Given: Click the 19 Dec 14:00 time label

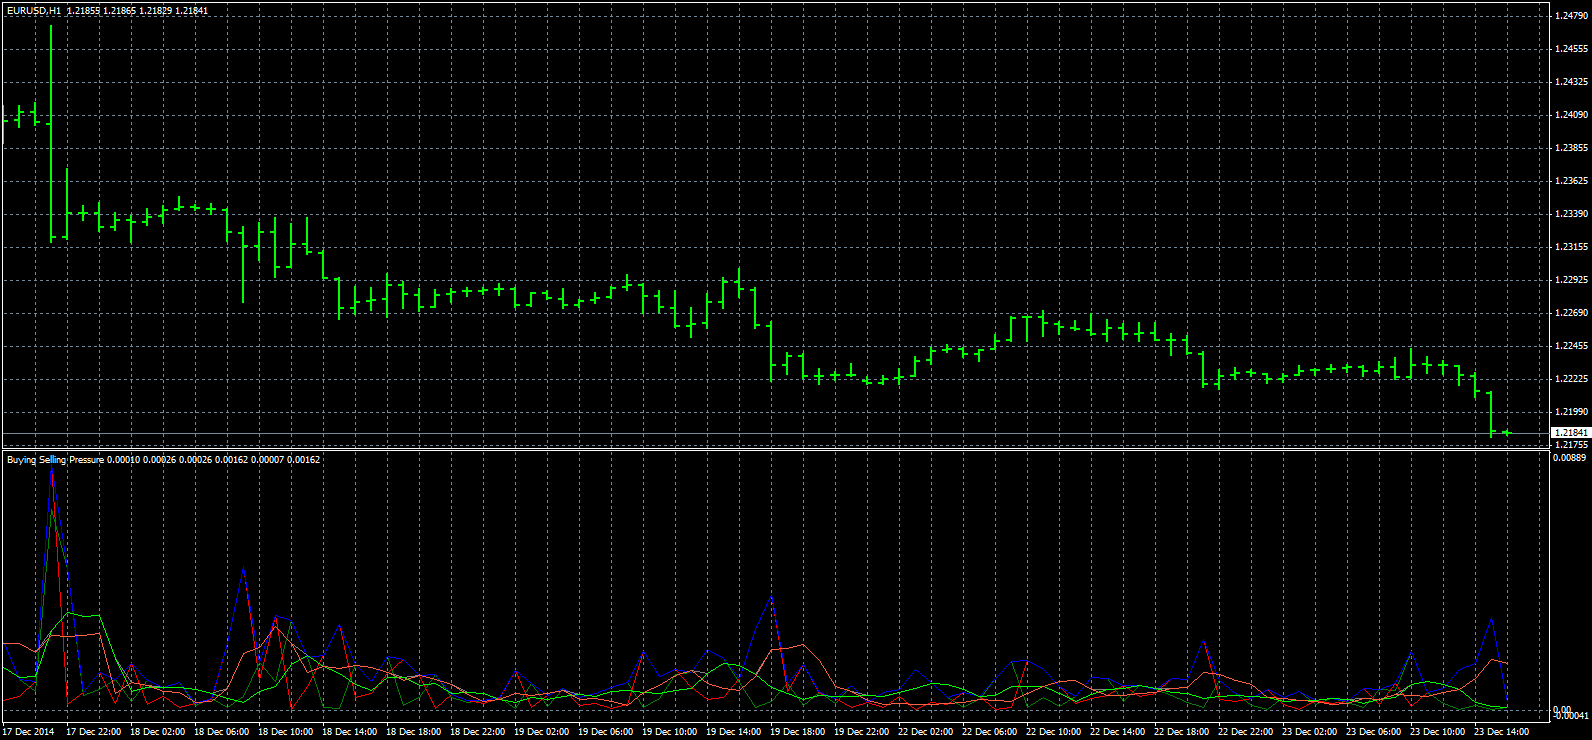Looking at the screenshot, I should [734, 732].
